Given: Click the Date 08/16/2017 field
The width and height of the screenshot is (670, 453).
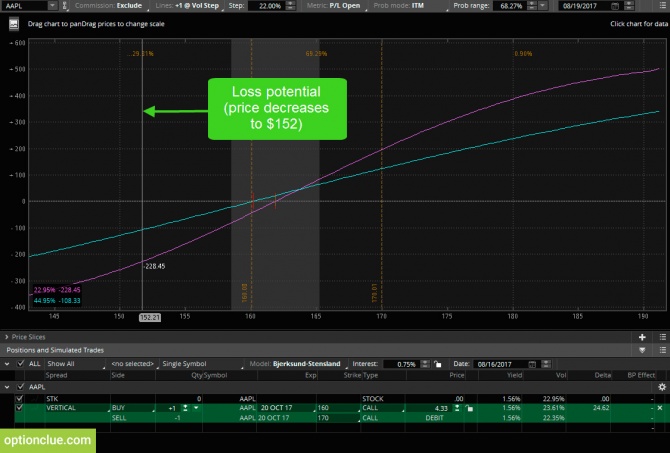Looking at the screenshot, I should click(501, 364).
